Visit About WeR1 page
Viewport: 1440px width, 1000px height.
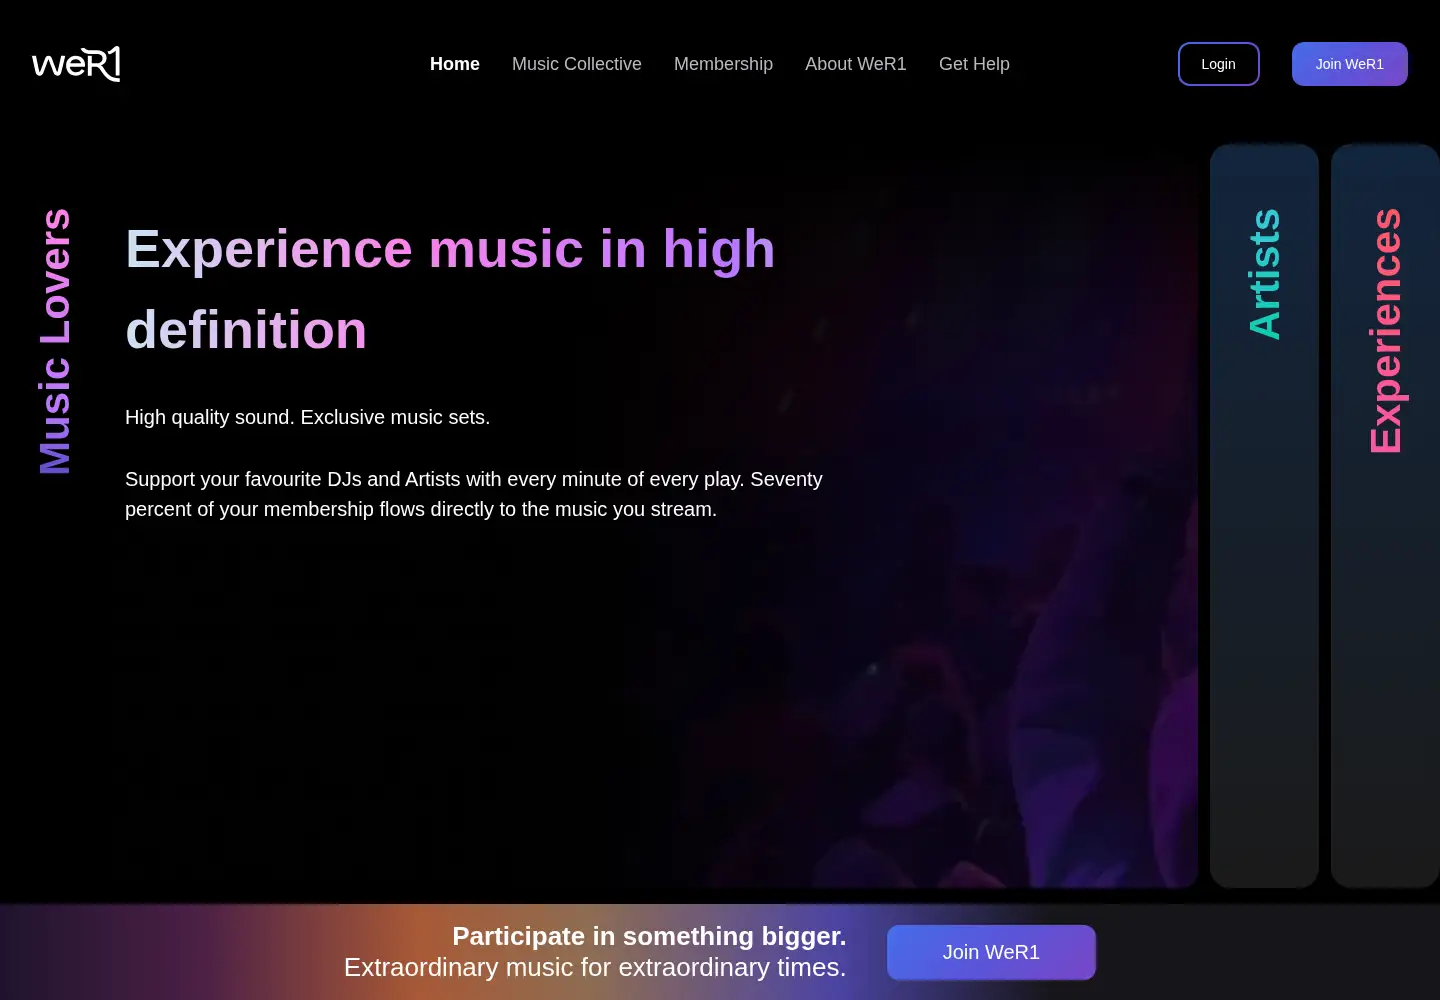click(x=856, y=64)
